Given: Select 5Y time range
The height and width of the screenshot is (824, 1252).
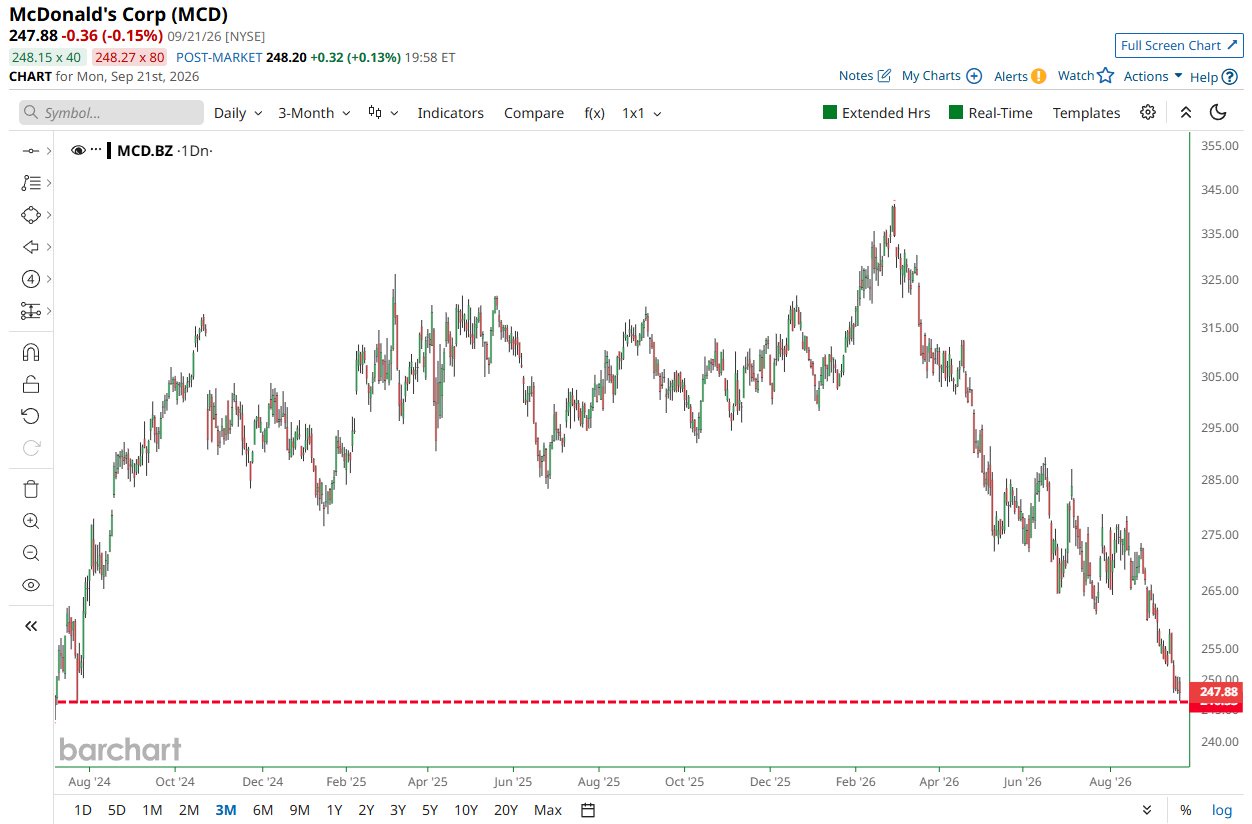Looking at the screenshot, I should 429,810.
